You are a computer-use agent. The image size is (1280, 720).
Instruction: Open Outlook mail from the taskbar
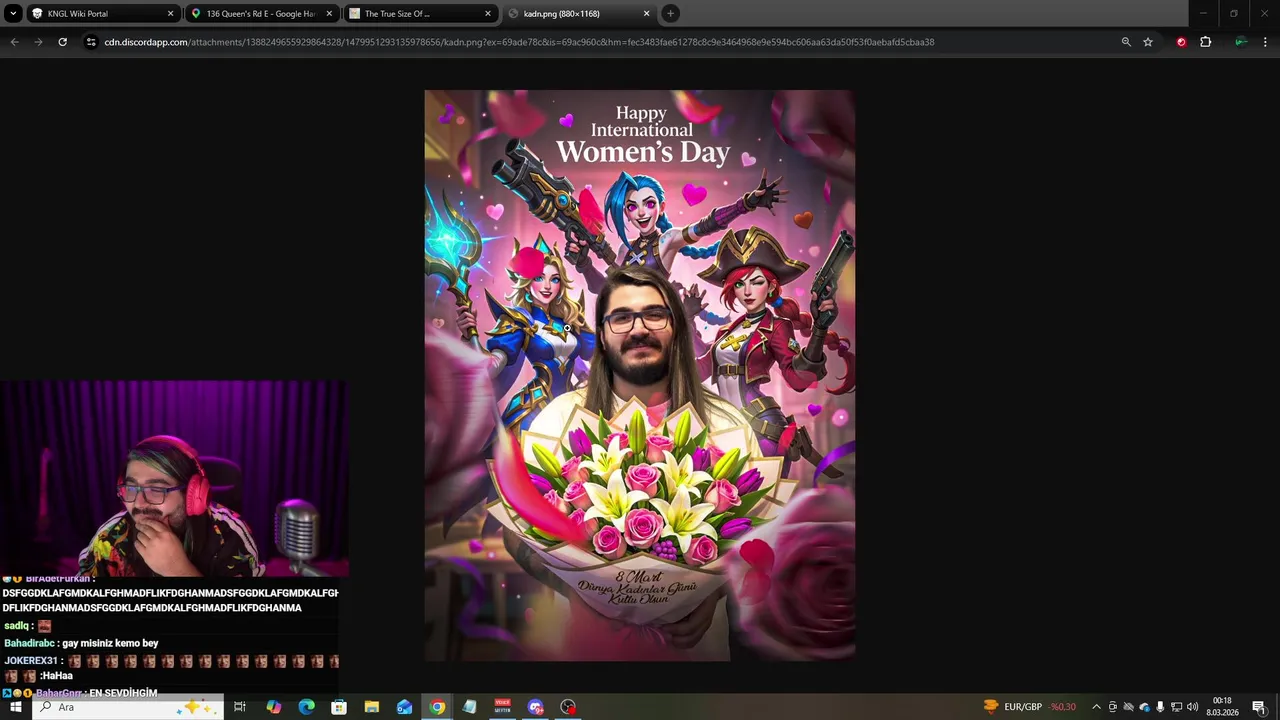click(x=404, y=707)
